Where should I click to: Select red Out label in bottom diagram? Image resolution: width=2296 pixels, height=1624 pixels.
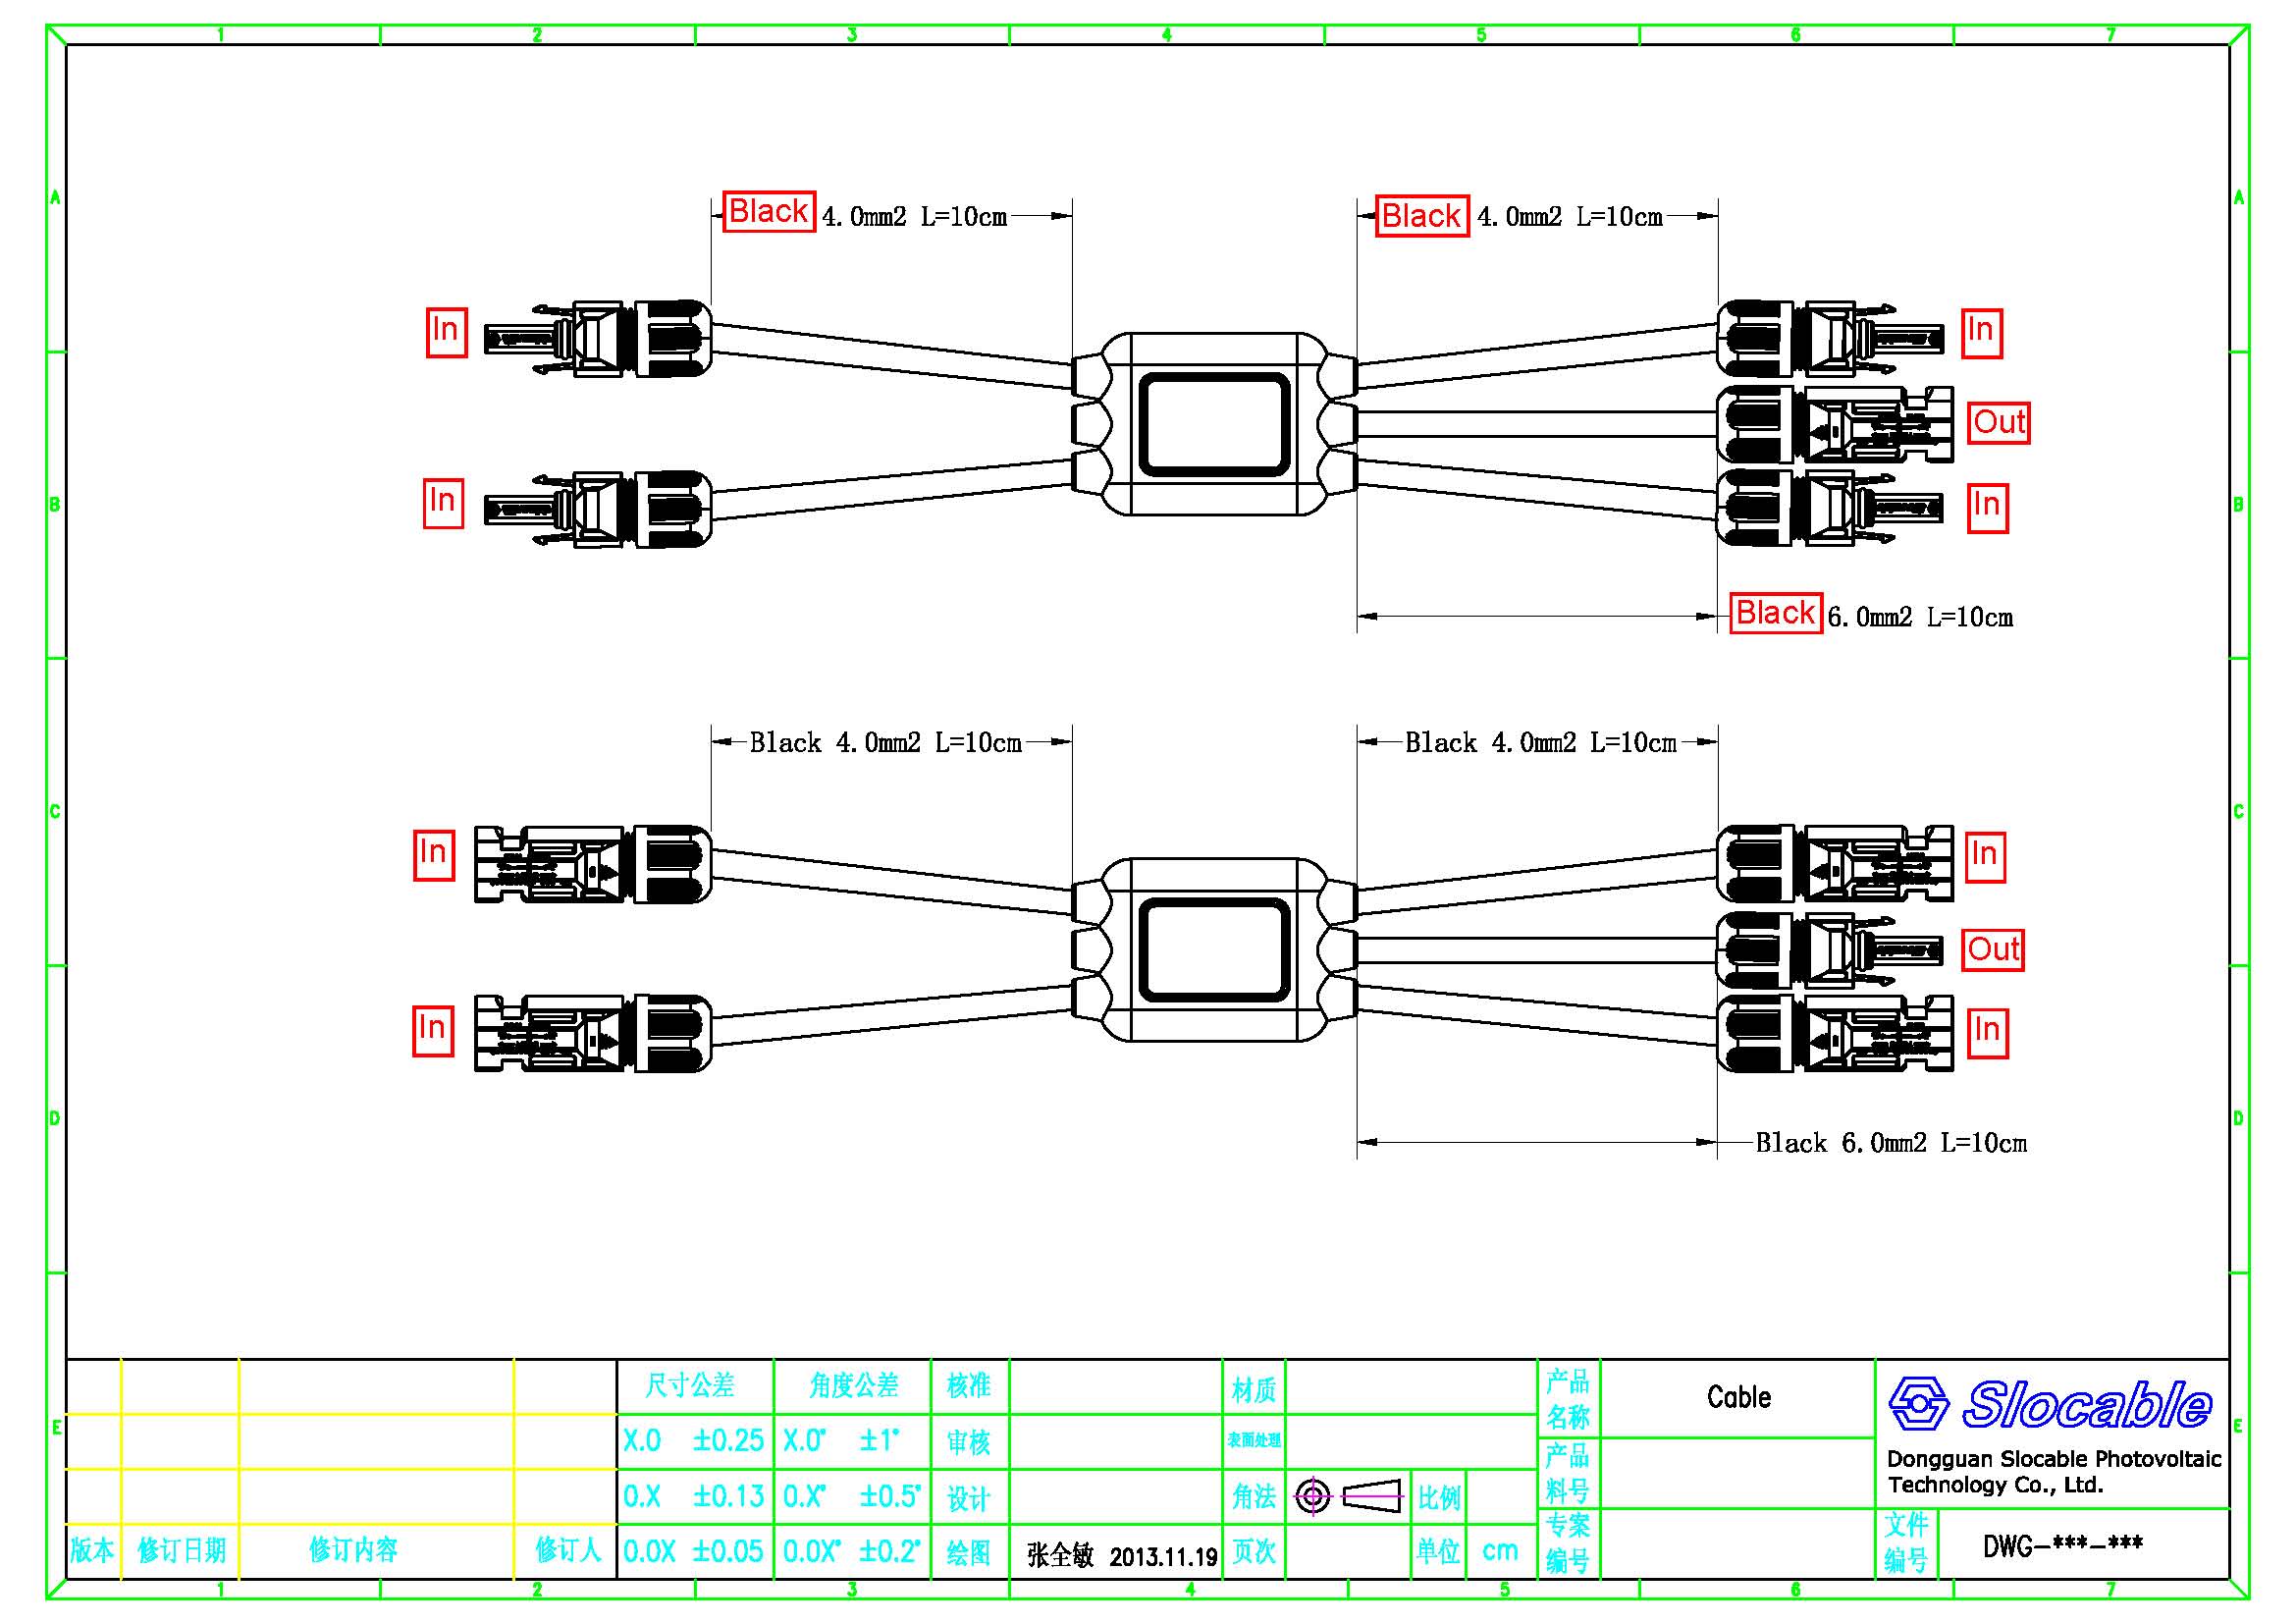click(x=1993, y=949)
